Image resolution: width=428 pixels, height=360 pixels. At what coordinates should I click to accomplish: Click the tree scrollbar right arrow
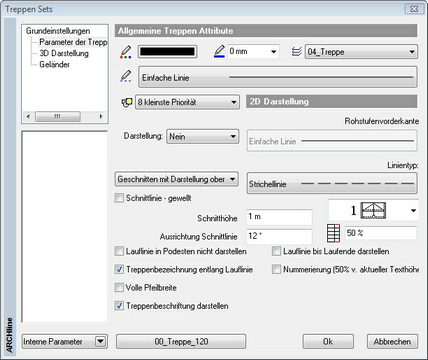coord(101,117)
